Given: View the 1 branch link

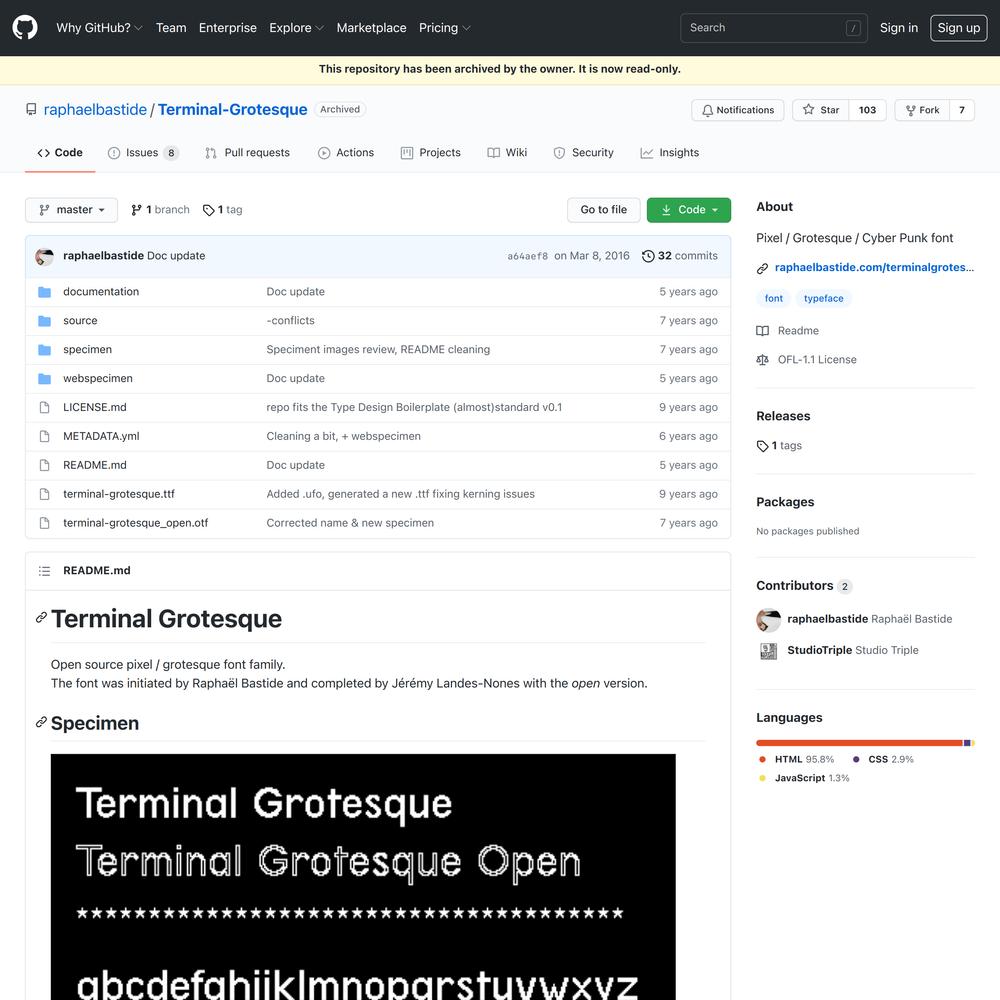Looking at the screenshot, I should coord(160,210).
